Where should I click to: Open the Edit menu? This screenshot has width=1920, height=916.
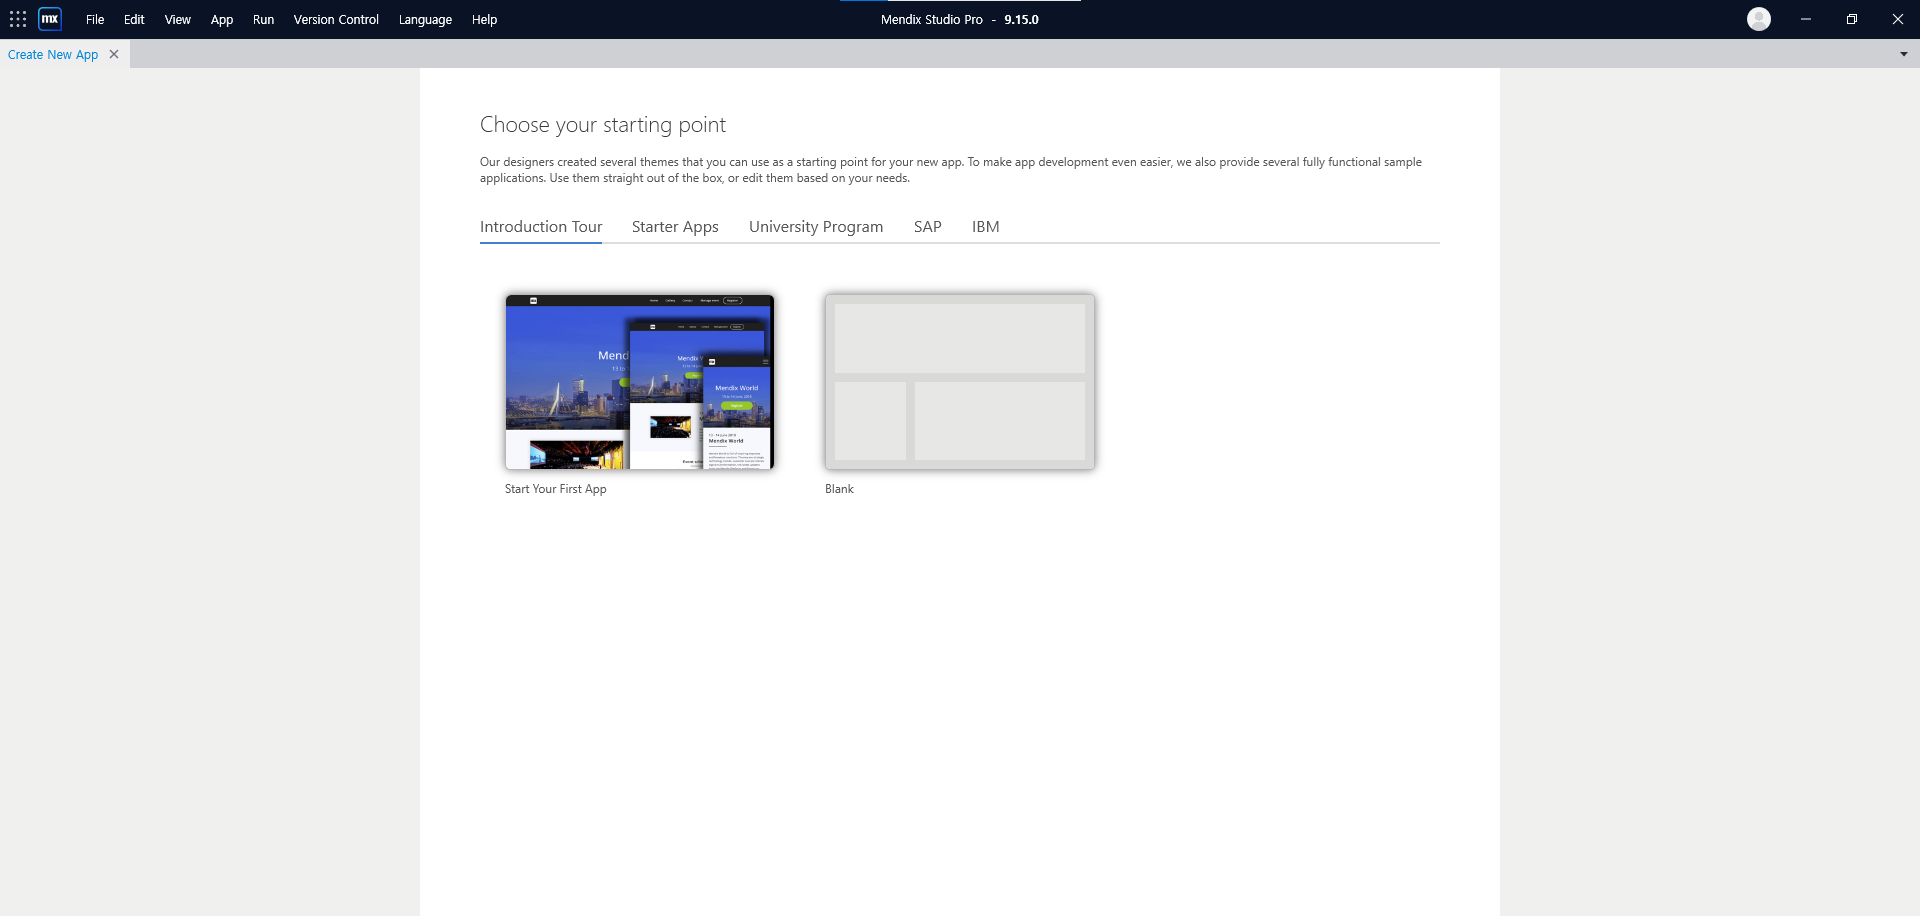click(x=134, y=19)
